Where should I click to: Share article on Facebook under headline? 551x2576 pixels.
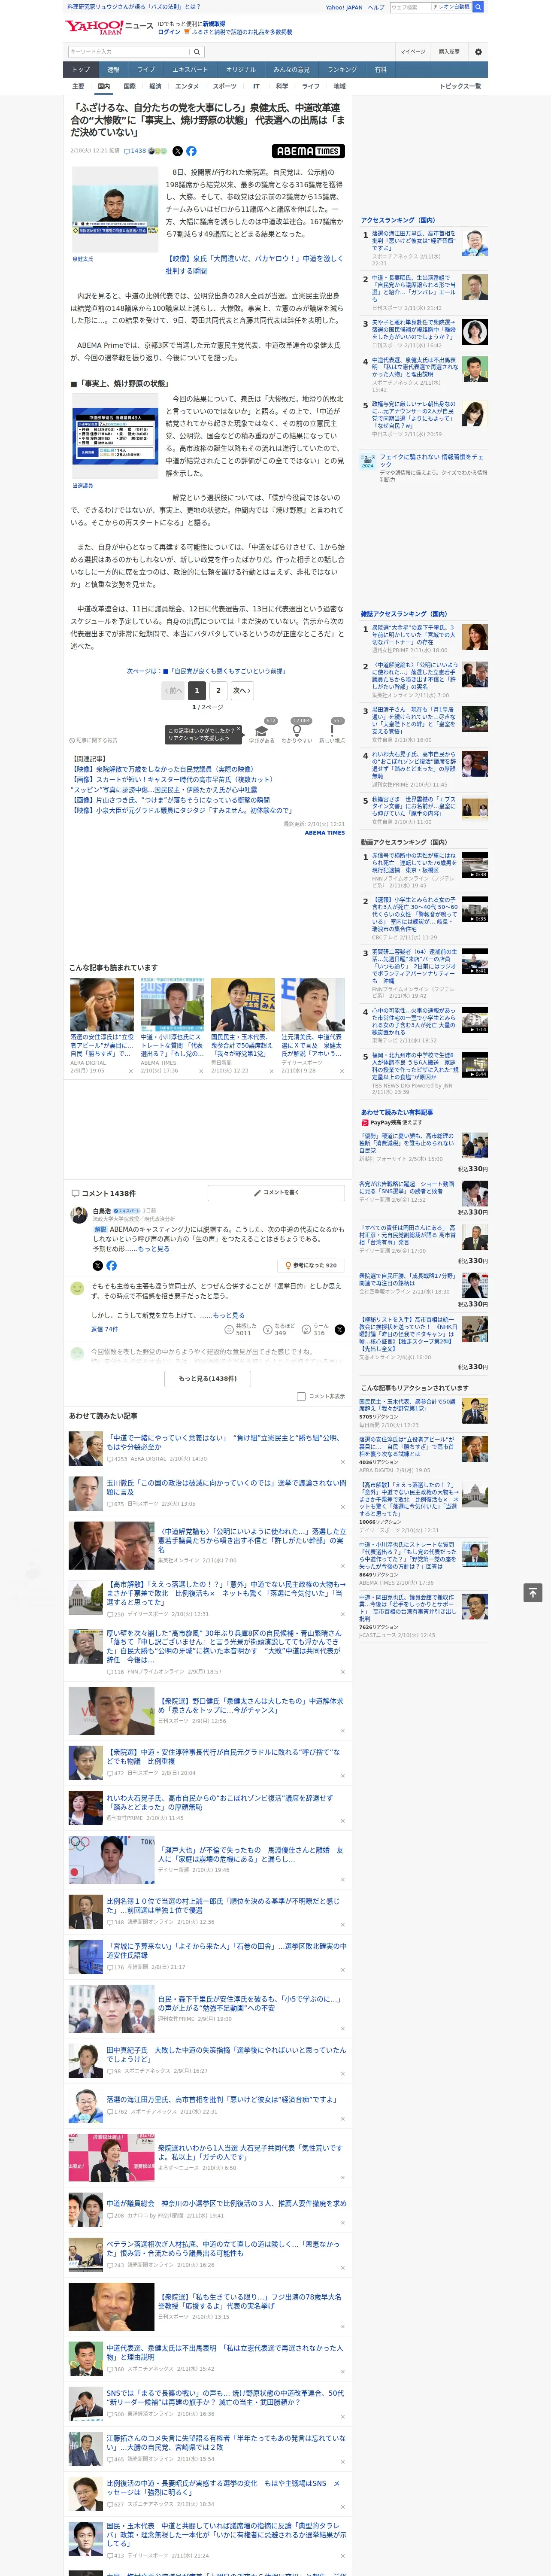[191, 151]
